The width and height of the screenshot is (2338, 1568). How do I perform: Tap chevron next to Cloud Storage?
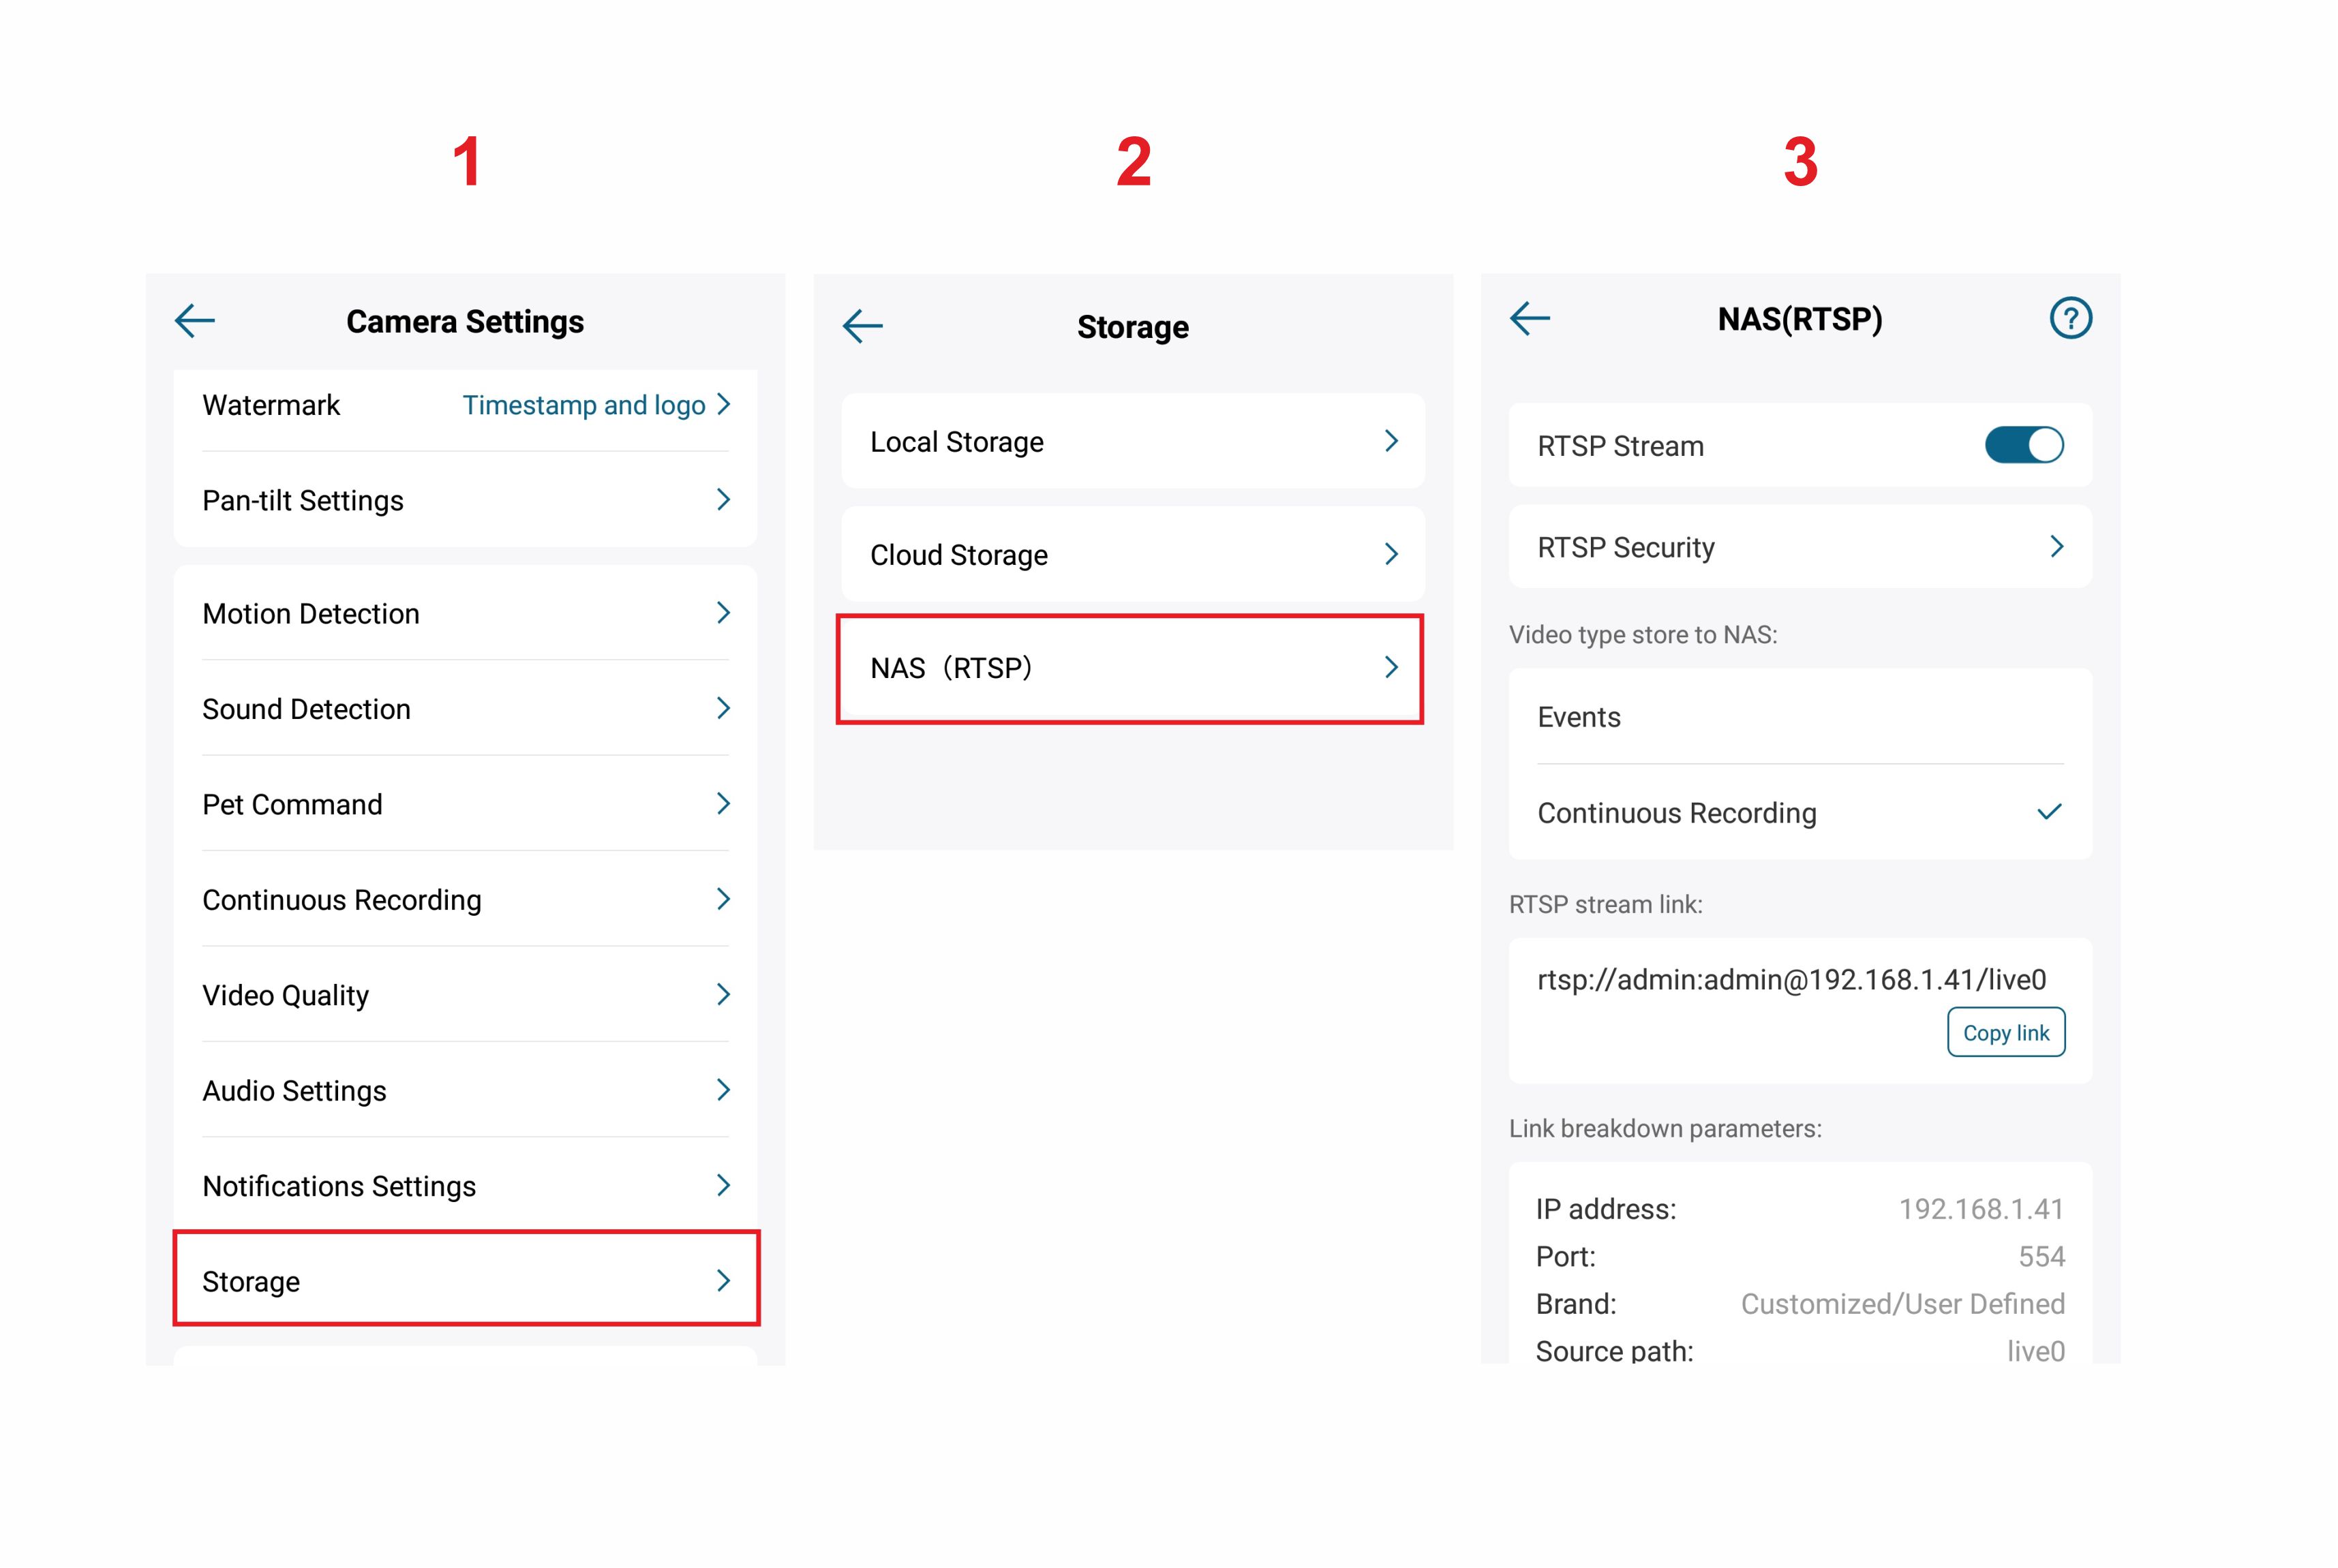pos(1390,554)
